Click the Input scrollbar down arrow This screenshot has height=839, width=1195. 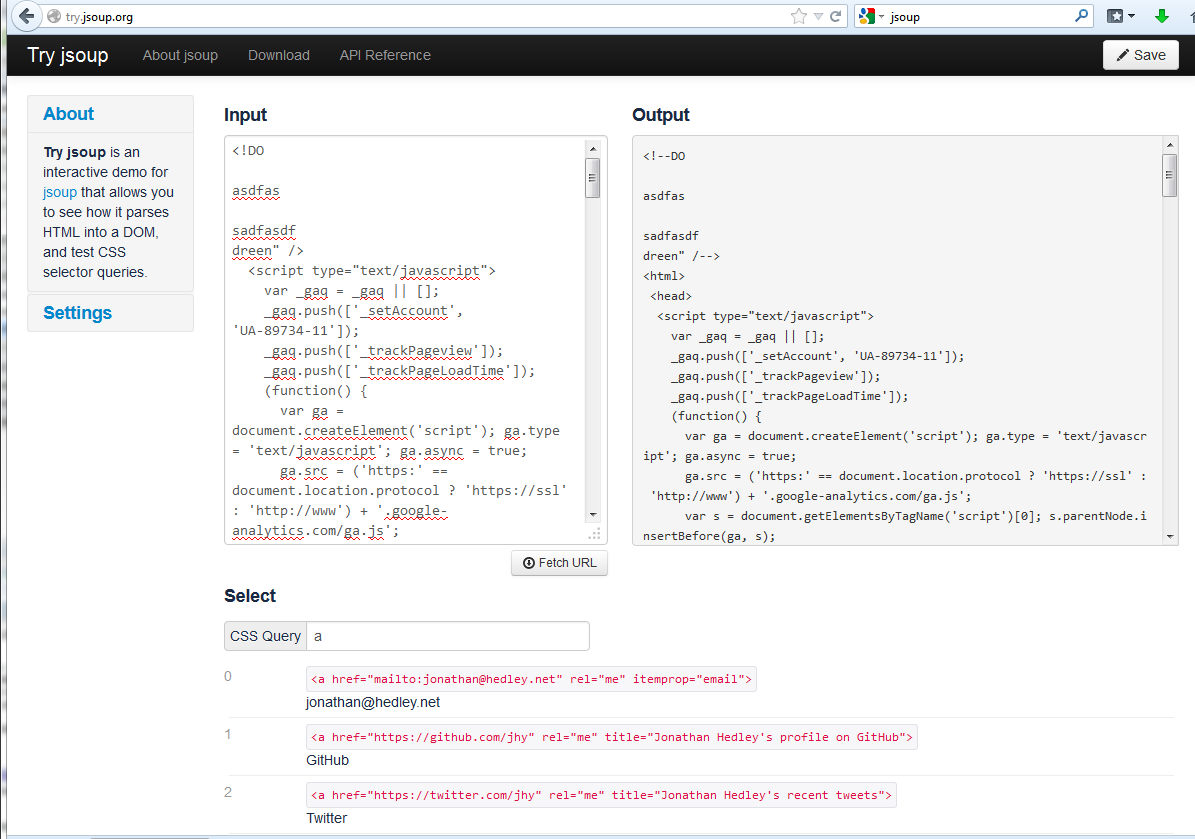tap(592, 515)
